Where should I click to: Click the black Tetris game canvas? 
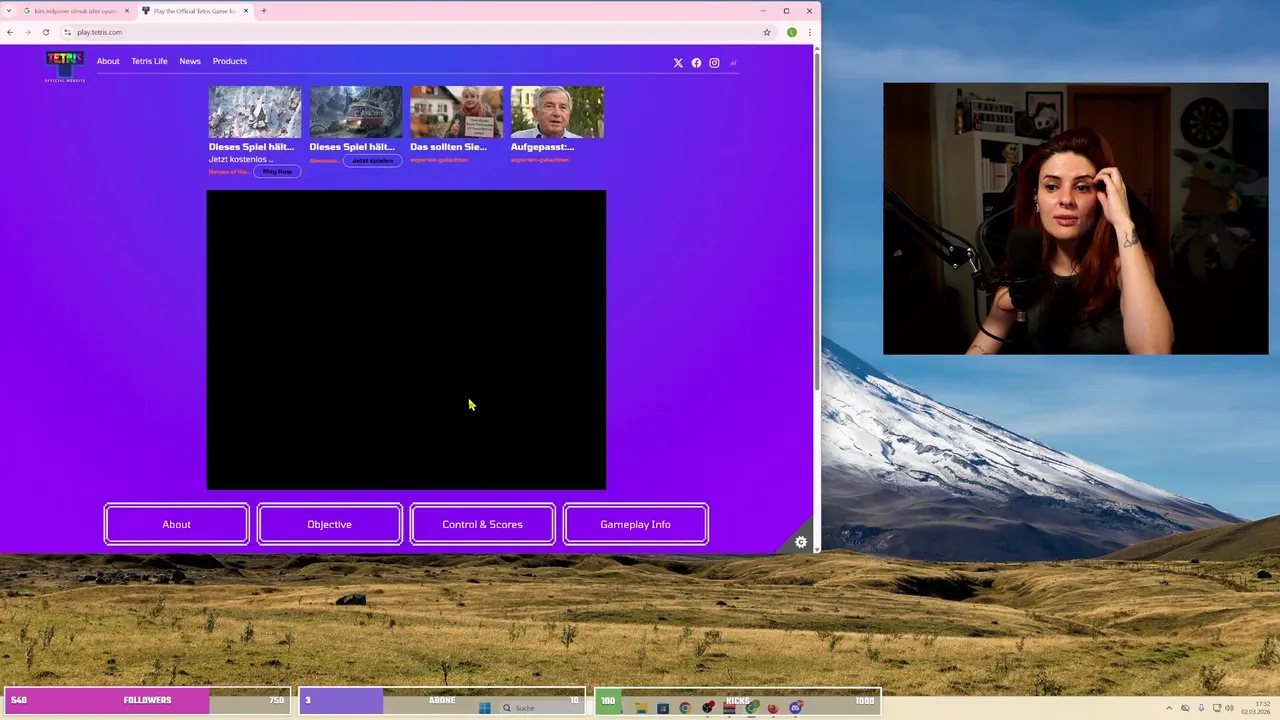pos(406,340)
